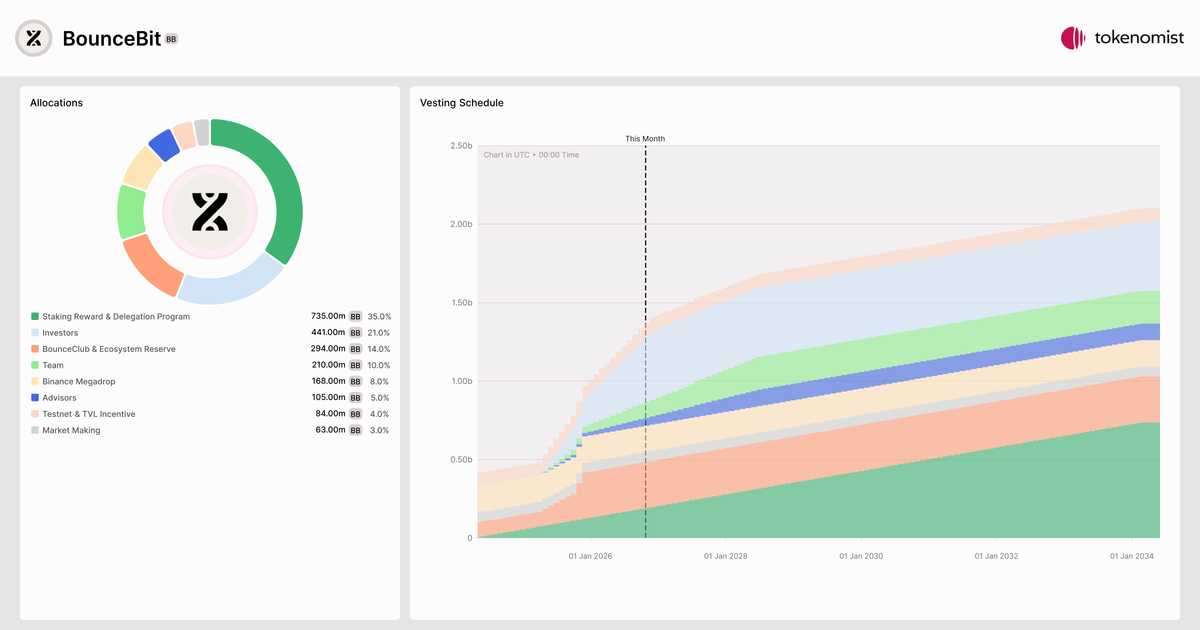Click BB badge in BounceClub & Ecosystem row
The height and width of the screenshot is (630, 1200).
pyautogui.click(x=355, y=349)
